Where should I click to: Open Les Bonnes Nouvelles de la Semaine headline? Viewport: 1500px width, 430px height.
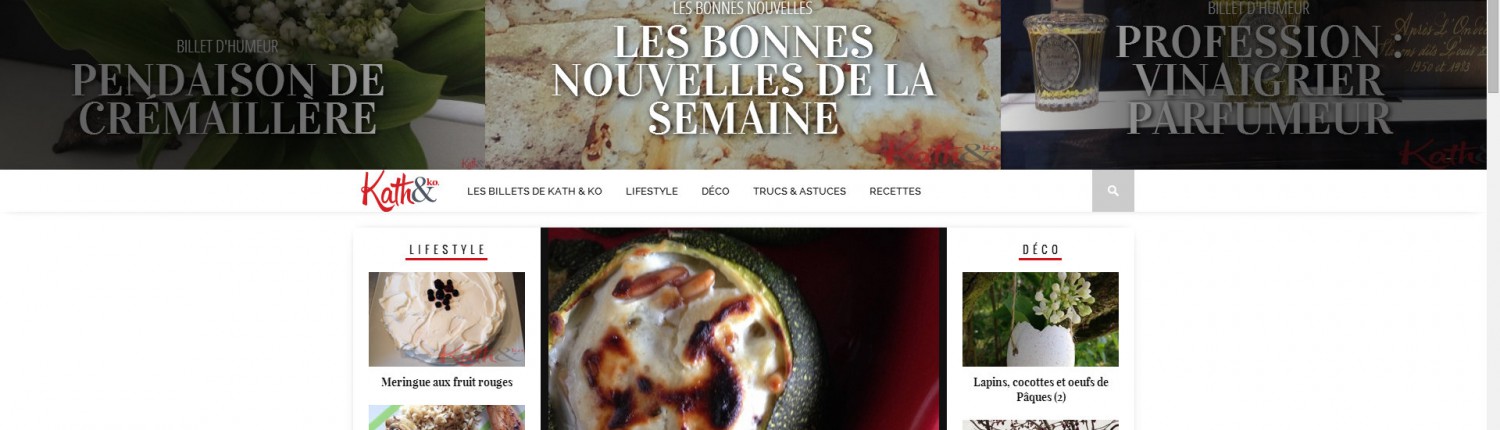[743, 80]
